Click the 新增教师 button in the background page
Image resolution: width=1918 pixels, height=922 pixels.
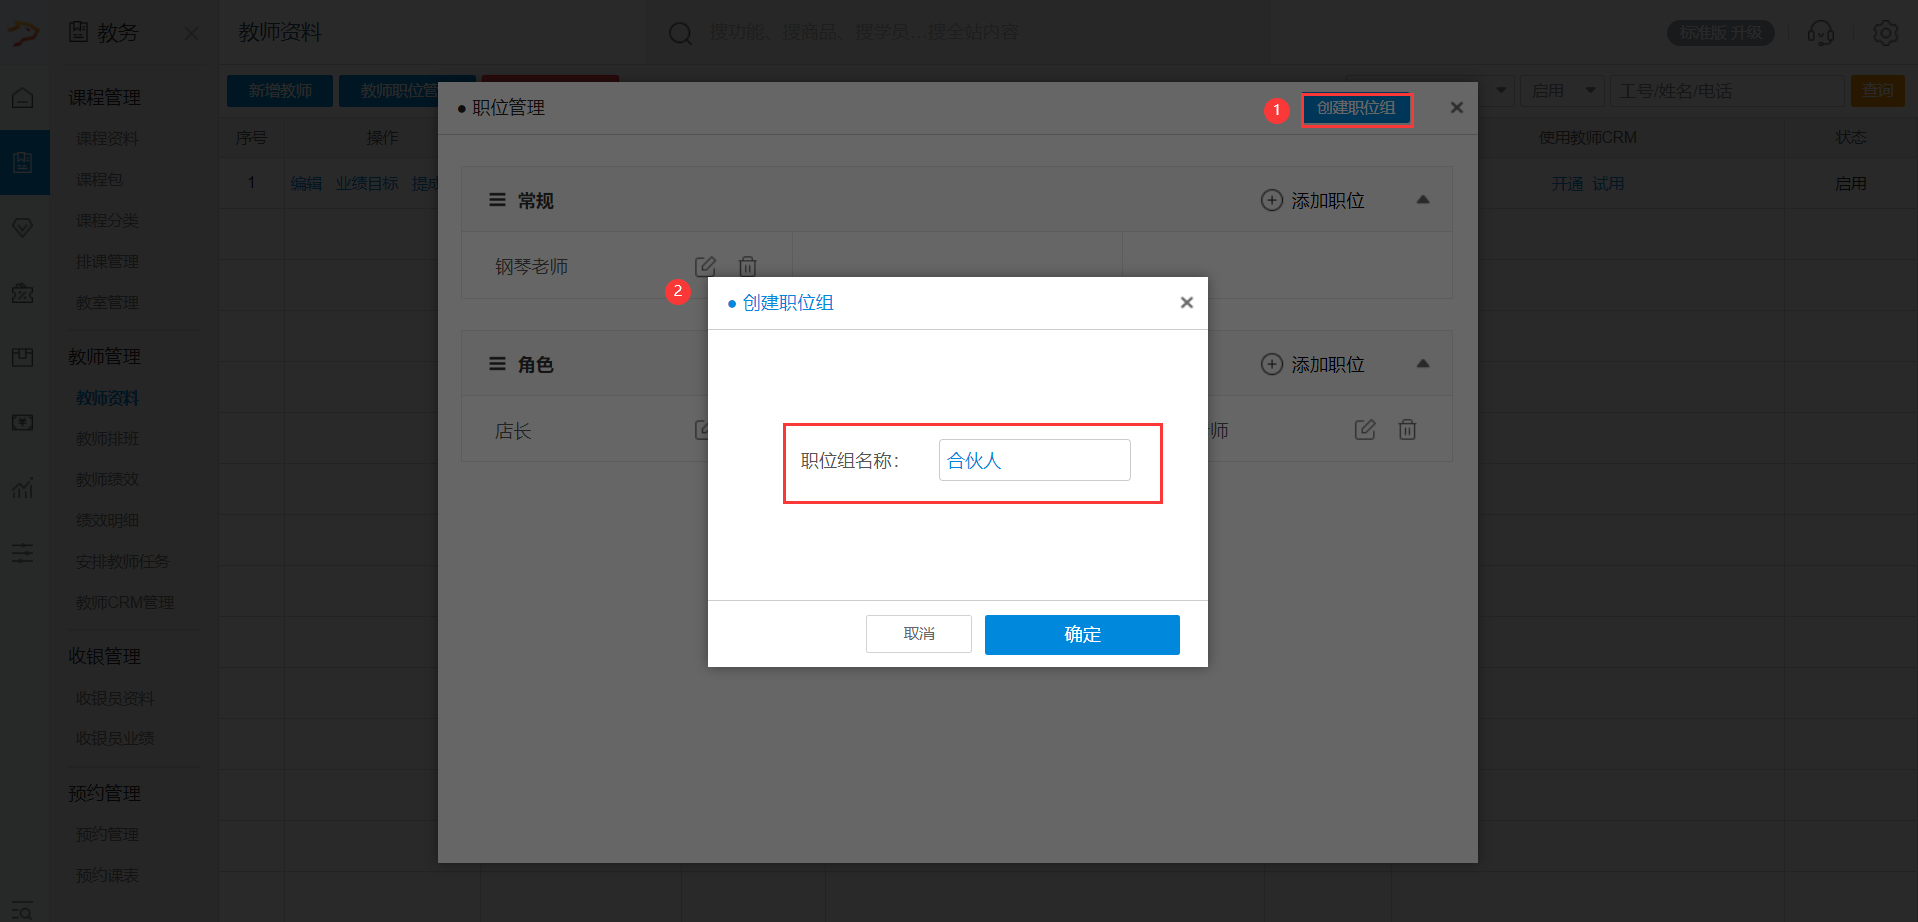[x=280, y=91]
